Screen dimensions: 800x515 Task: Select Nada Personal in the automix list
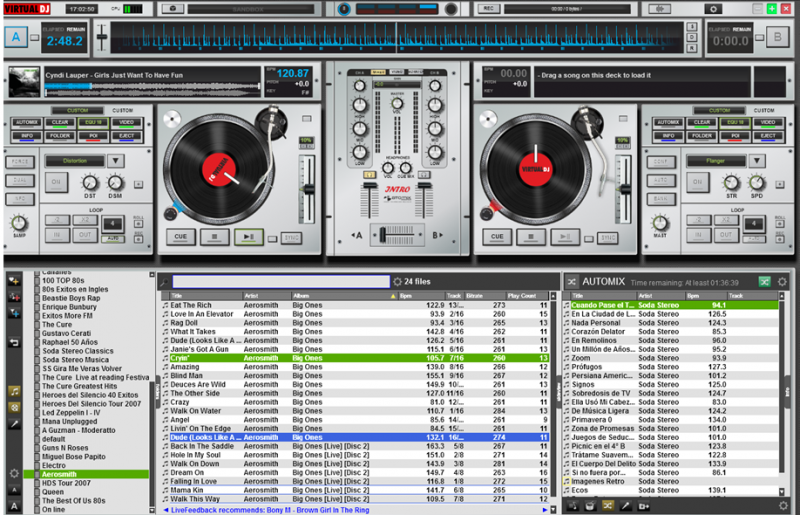671,323
